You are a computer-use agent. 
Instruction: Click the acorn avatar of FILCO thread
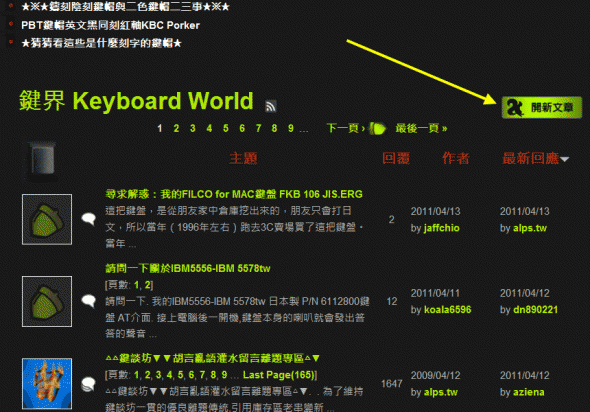click(x=47, y=219)
